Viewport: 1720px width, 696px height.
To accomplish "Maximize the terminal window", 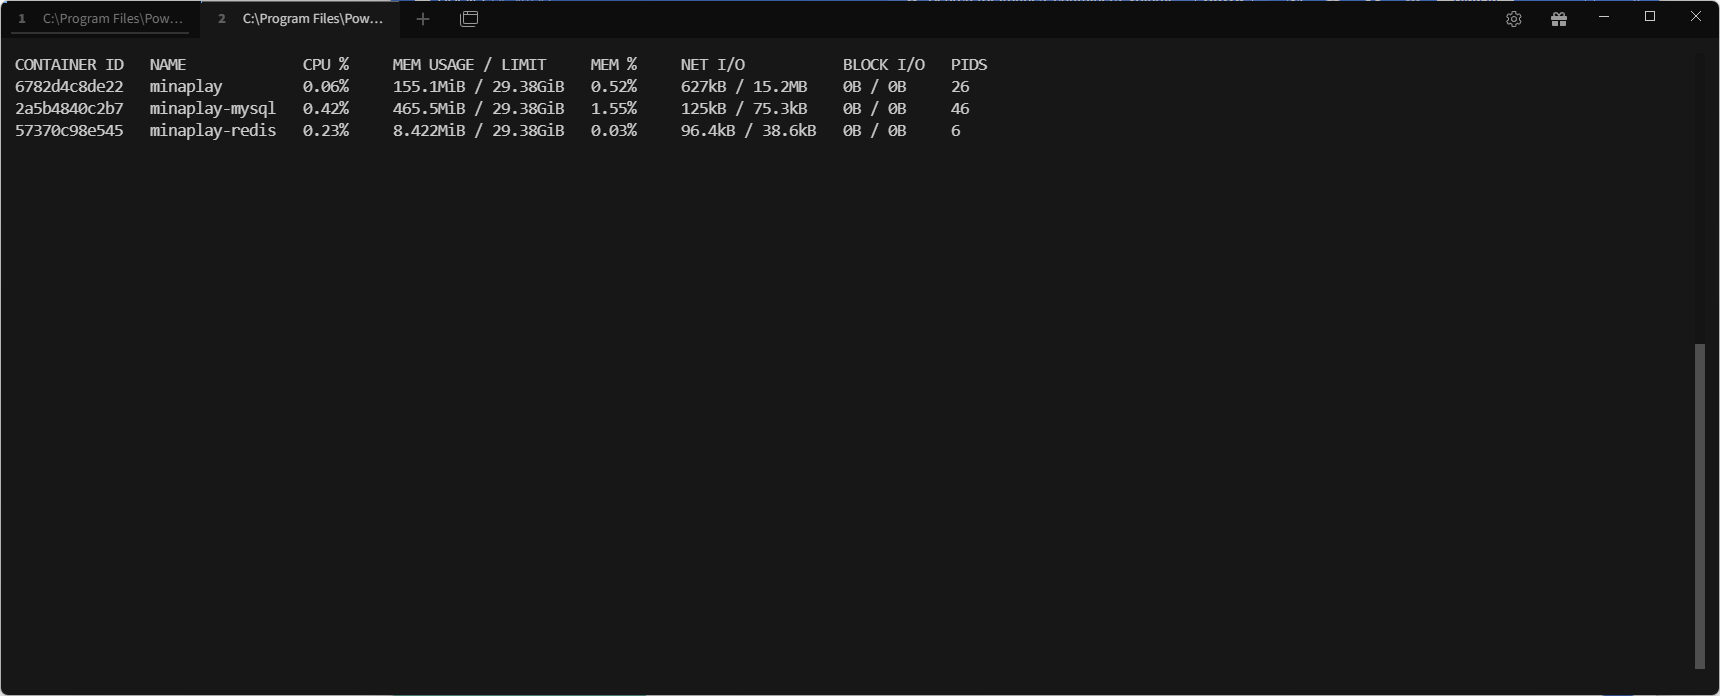I will point(1650,17).
